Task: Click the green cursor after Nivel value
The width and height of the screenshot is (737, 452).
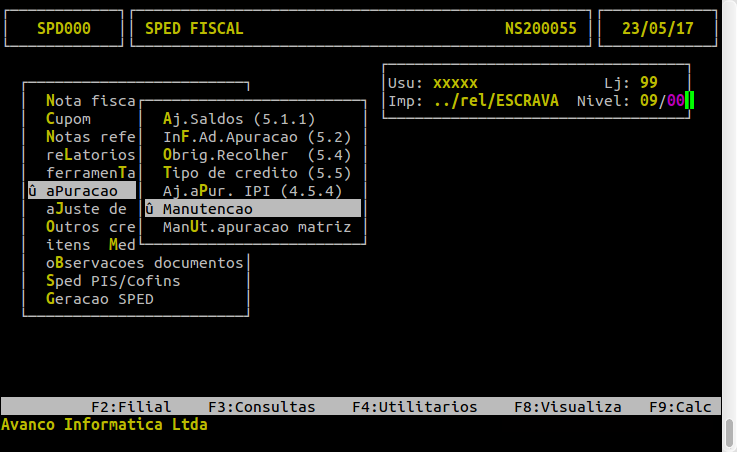Action: [x=690, y=100]
